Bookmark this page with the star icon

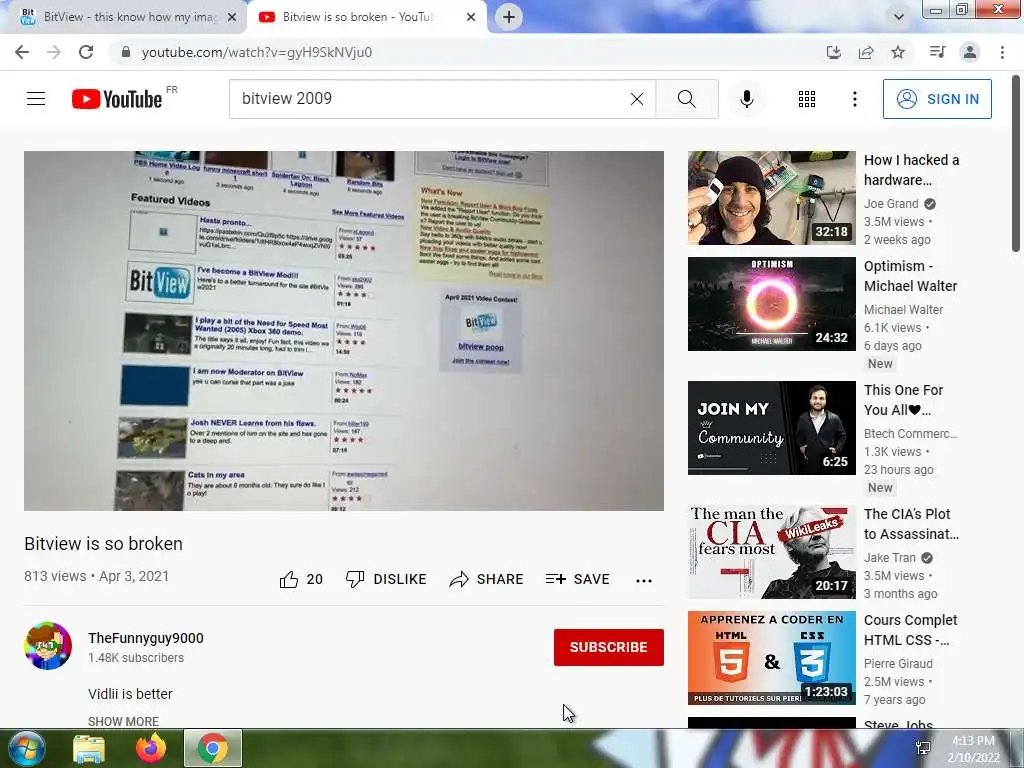pos(898,52)
